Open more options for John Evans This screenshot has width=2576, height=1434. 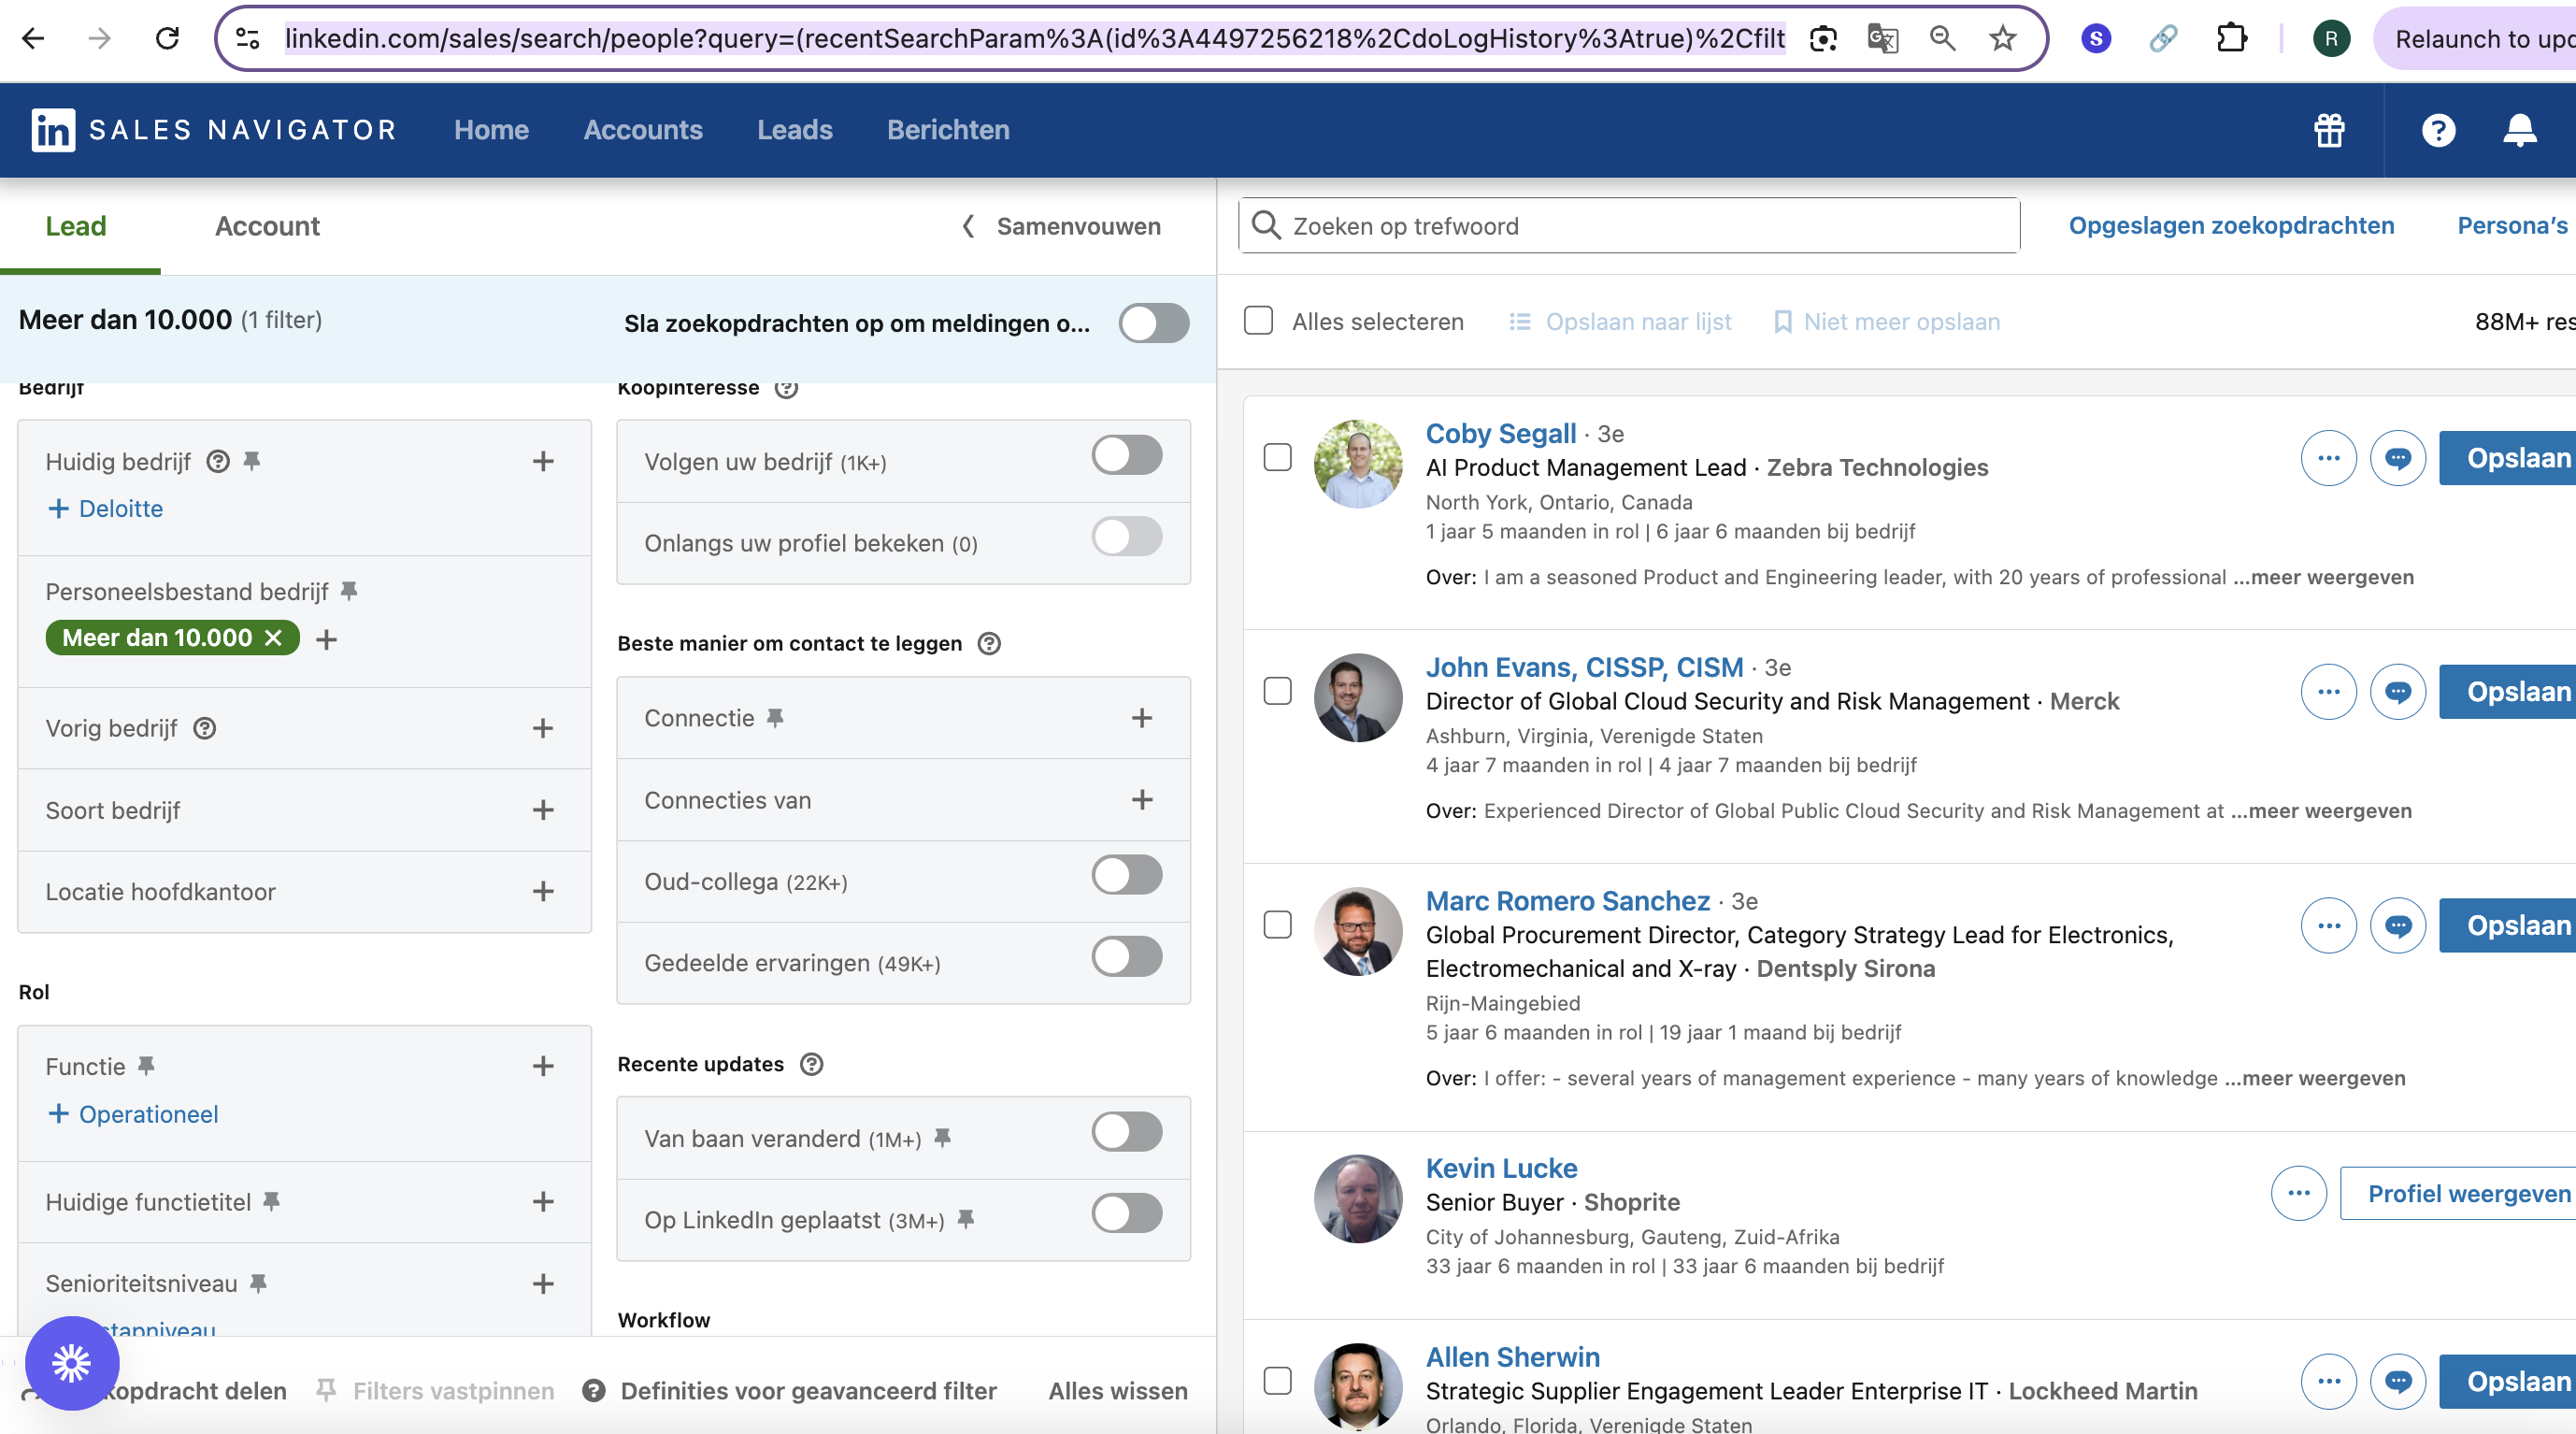point(2328,692)
